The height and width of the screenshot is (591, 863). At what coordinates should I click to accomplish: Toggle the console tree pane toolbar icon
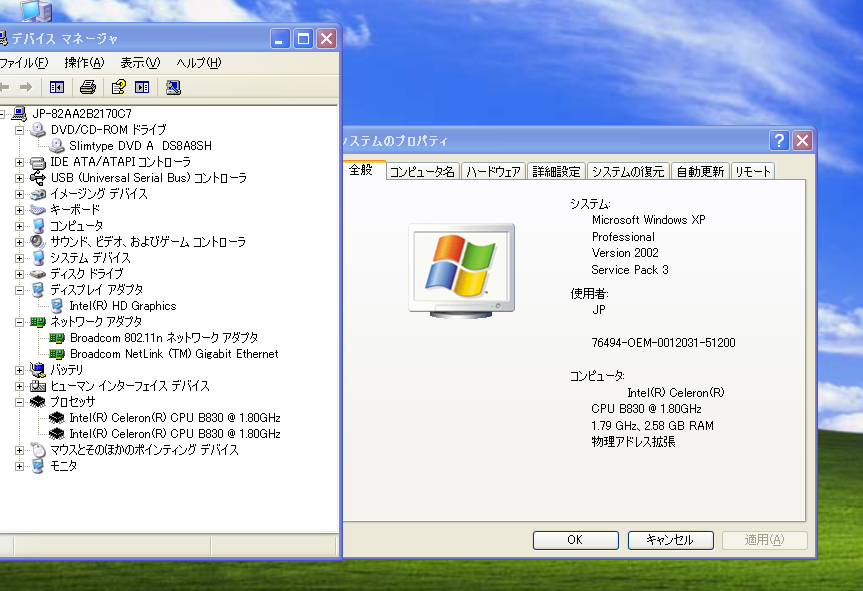click(x=57, y=87)
